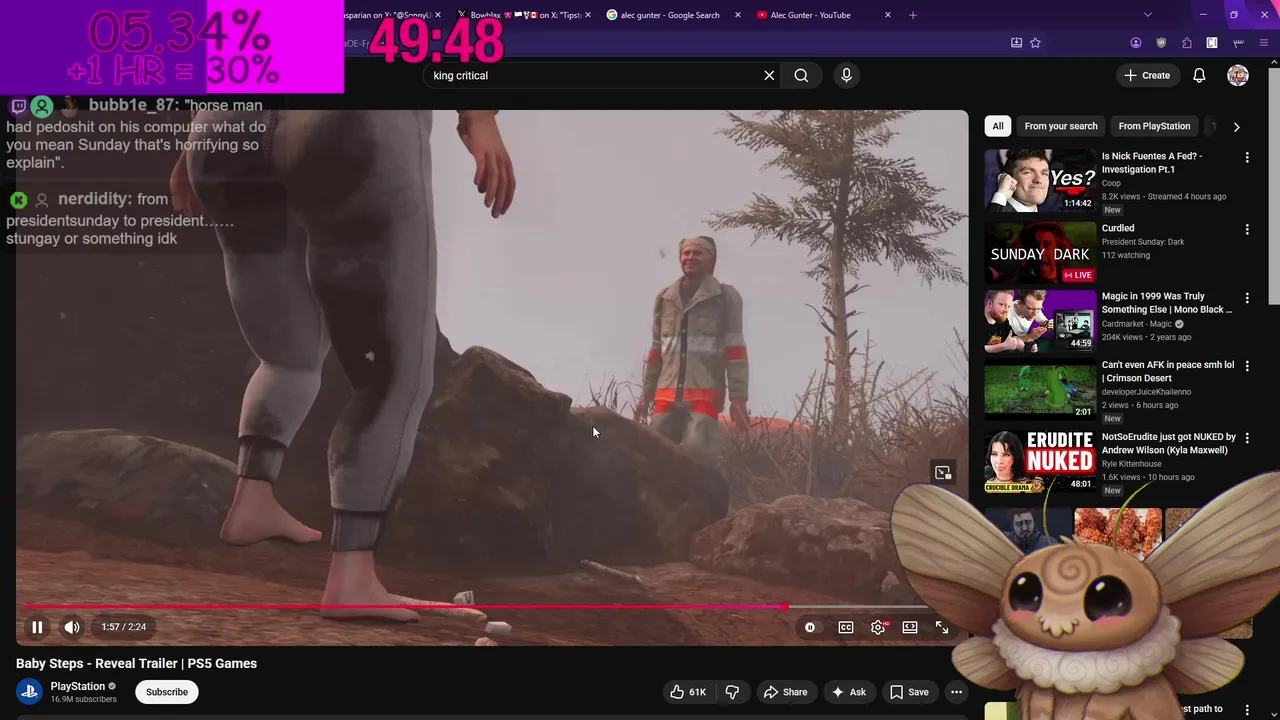Viewport: 1280px width, 720px height.
Task: Open the browser profile account icon
Action: tap(1136, 43)
